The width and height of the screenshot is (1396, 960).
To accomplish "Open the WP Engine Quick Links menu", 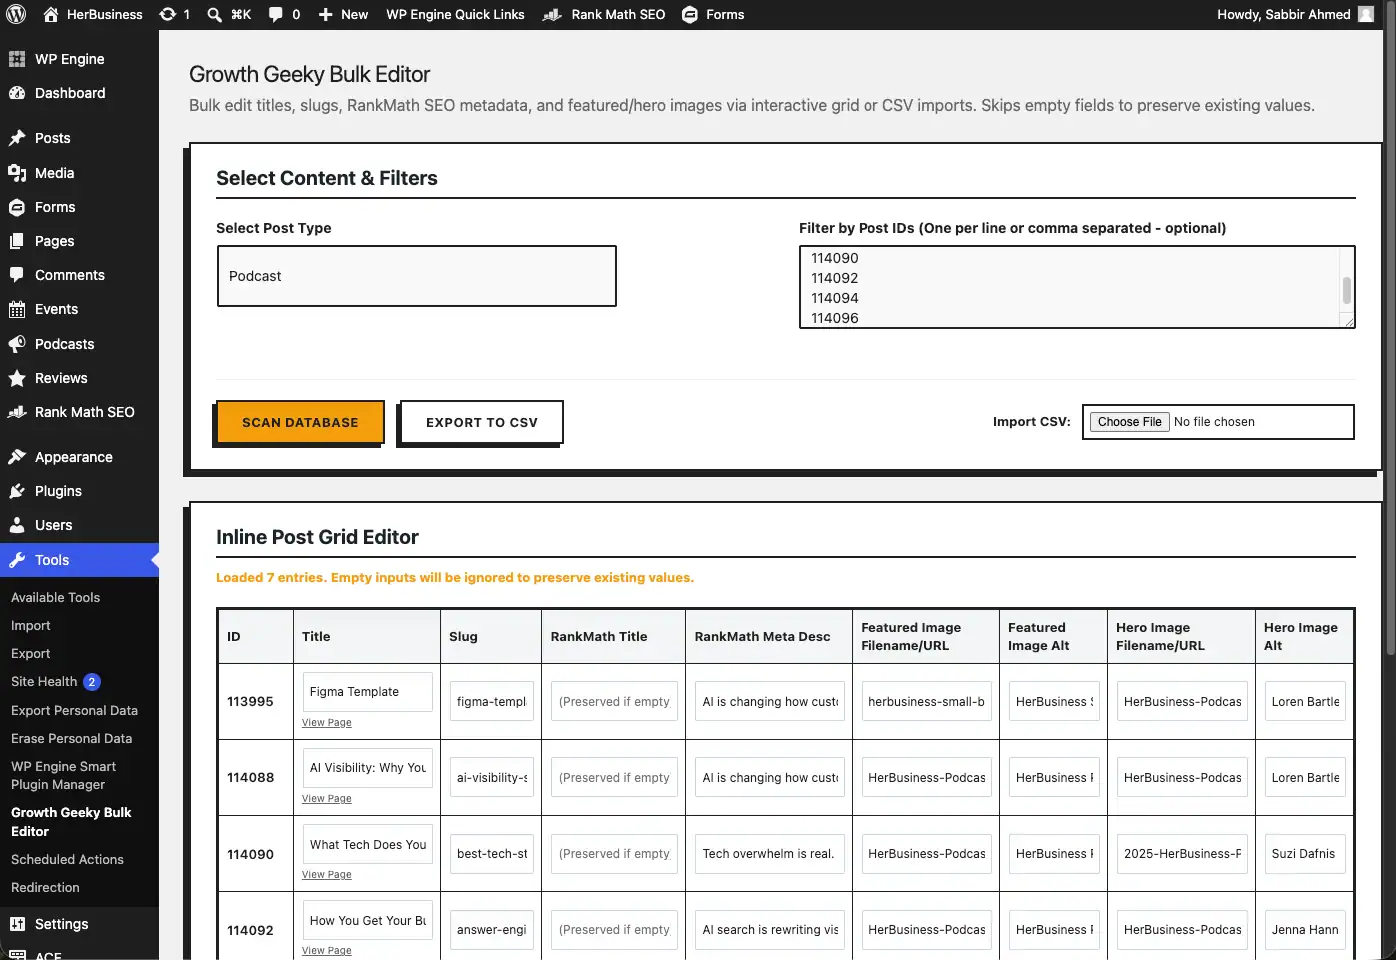I will (x=455, y=14).
